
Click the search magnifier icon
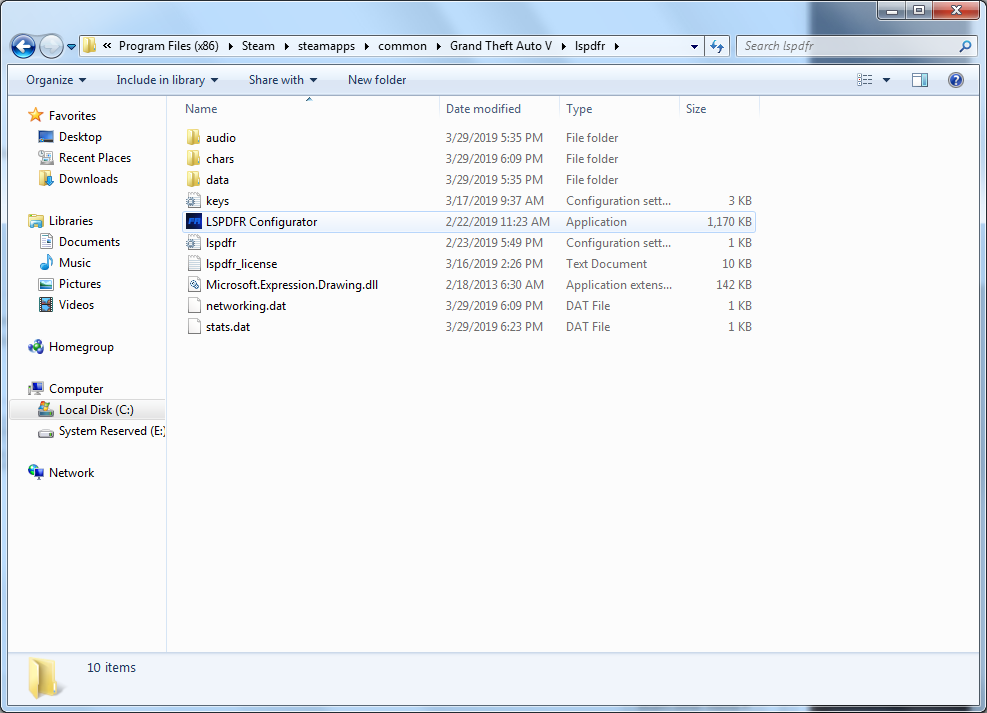click(965, 46)
